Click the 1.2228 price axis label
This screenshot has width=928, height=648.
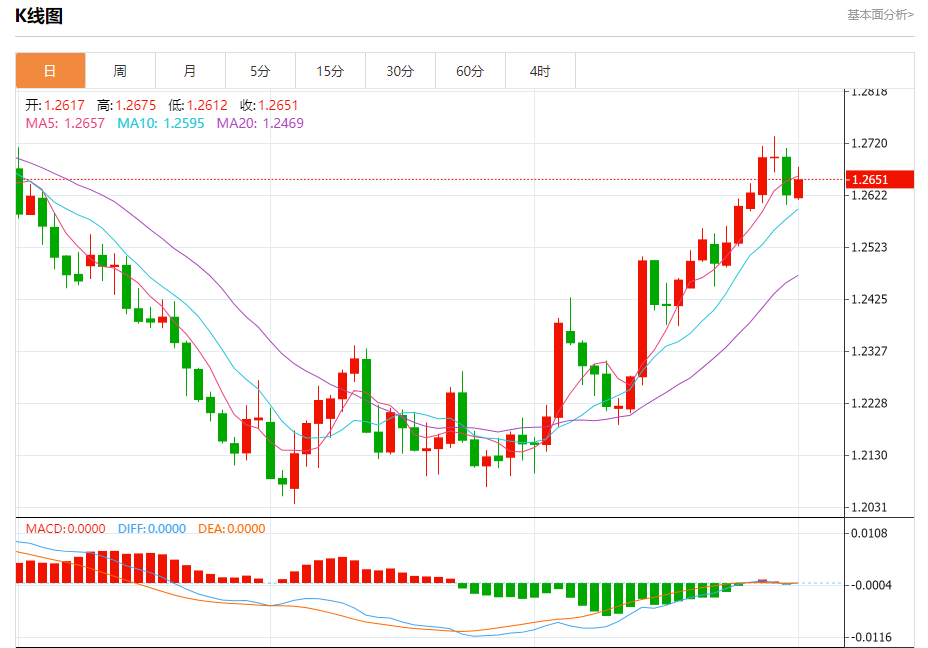click(869, 404)
